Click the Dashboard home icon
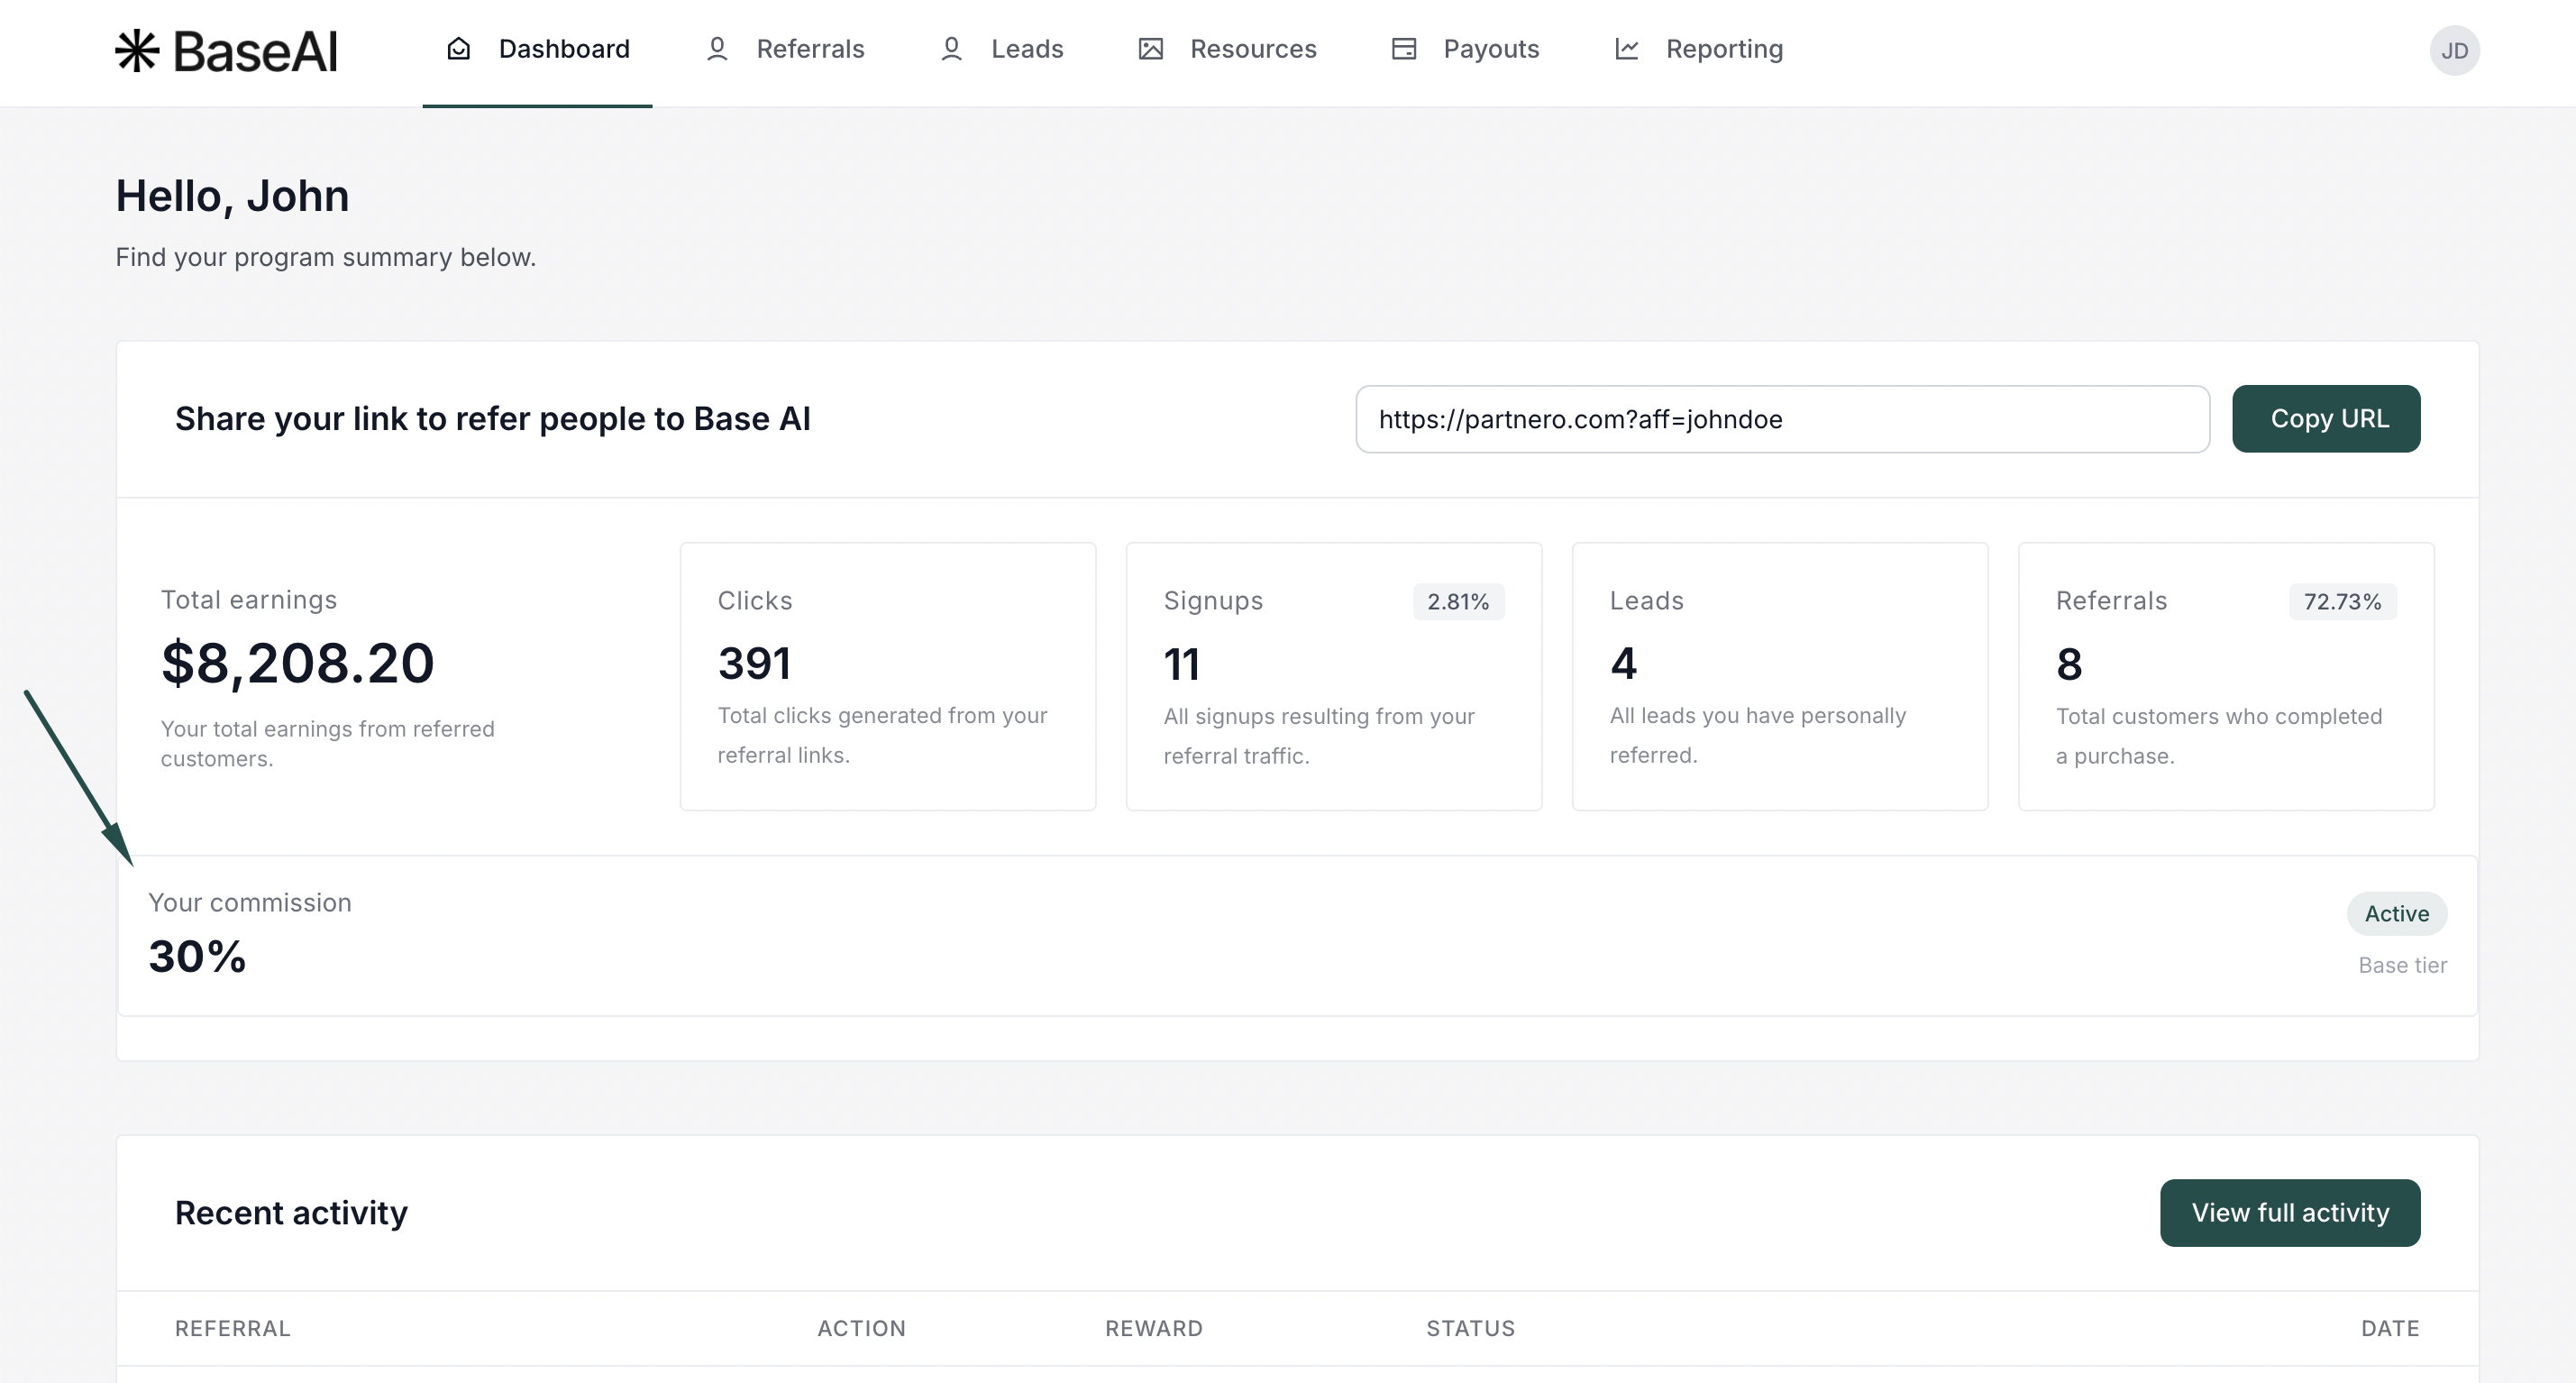2576x1383 pixels. 458,49
